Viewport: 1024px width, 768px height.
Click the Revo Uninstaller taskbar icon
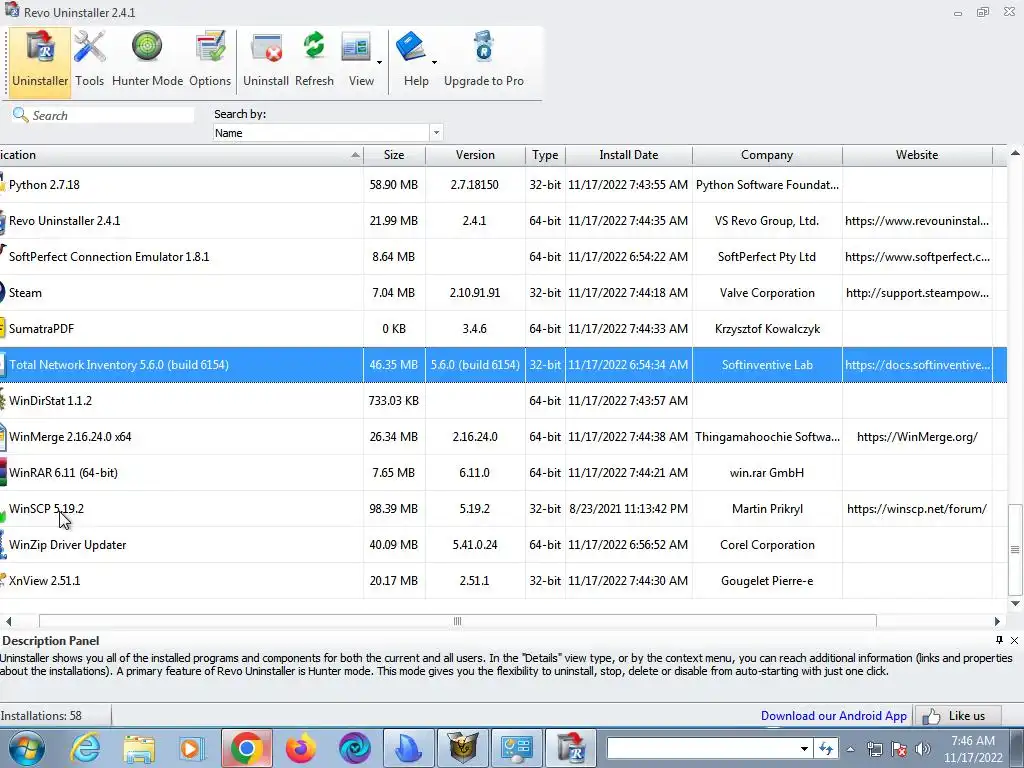[x=571, y=748]
